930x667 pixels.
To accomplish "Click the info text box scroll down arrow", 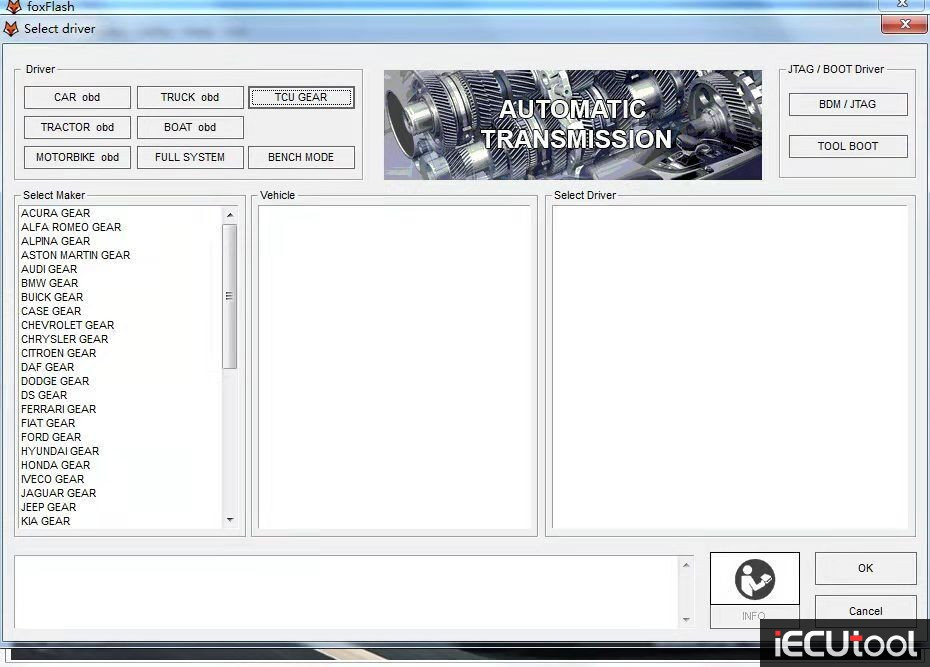I will tap(686, 620).
